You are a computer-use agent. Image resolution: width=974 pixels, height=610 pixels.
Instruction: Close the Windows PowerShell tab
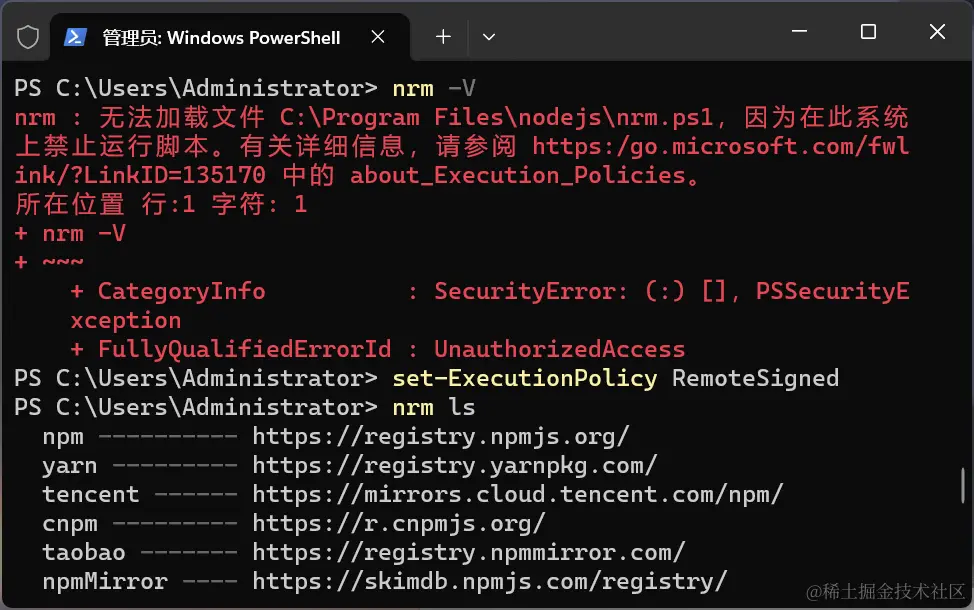[x=378, y=37]
